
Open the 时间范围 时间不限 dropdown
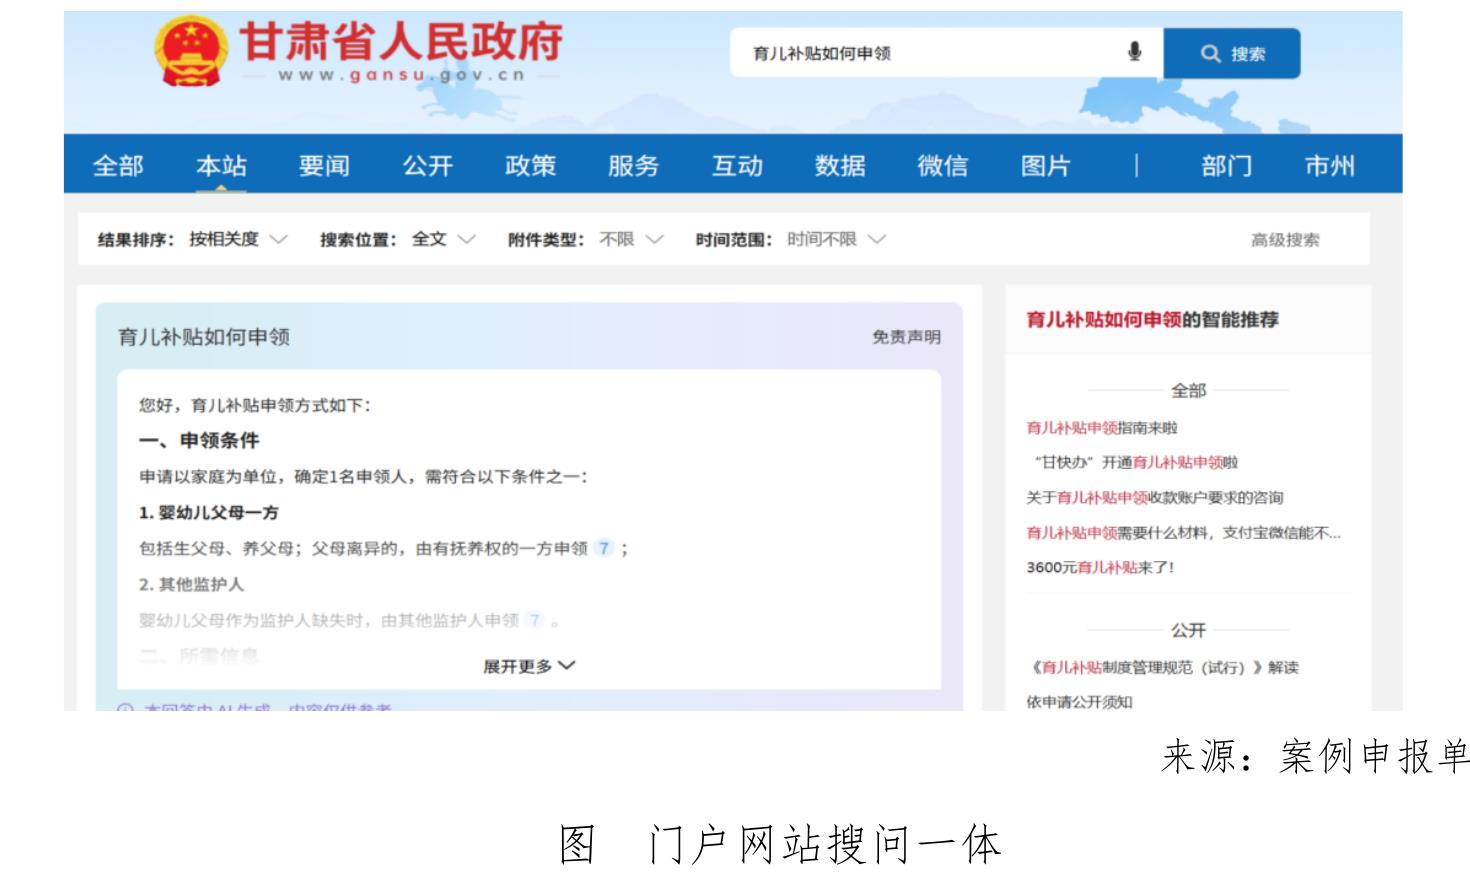click(836, 239)
